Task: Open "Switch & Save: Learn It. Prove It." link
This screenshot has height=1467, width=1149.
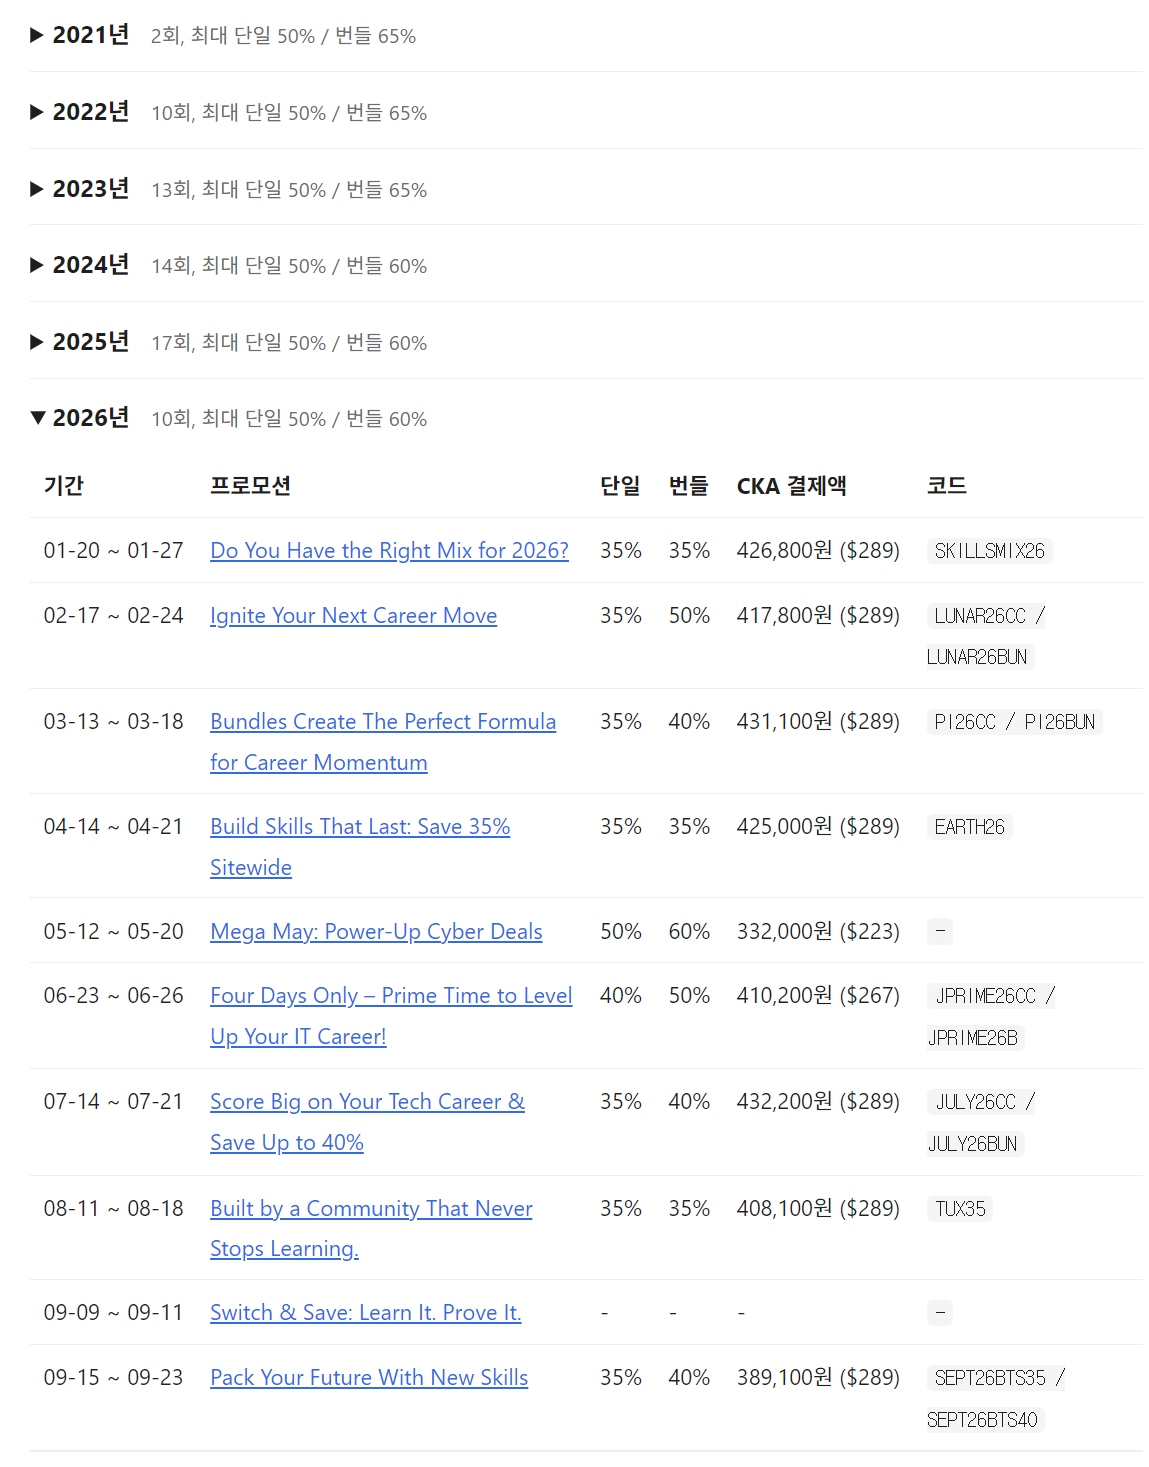Action: [366, 1312]
